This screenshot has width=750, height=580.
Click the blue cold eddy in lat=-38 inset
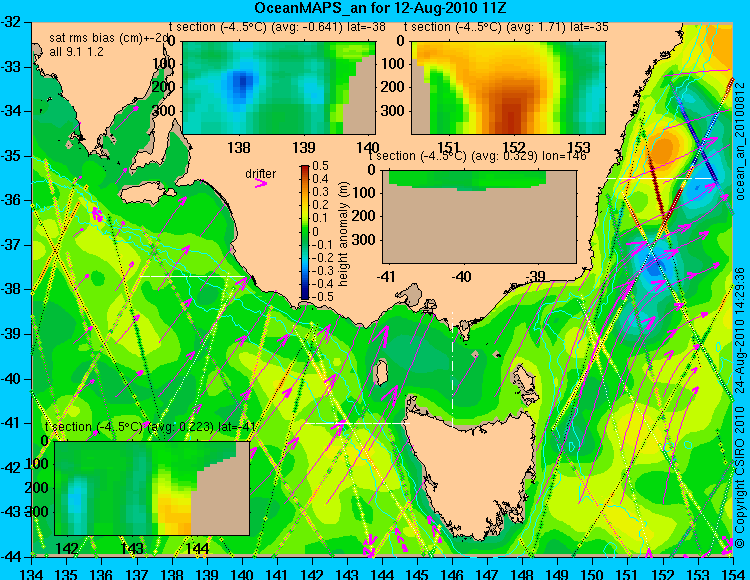pyautogui.click(x=242, y=84)
